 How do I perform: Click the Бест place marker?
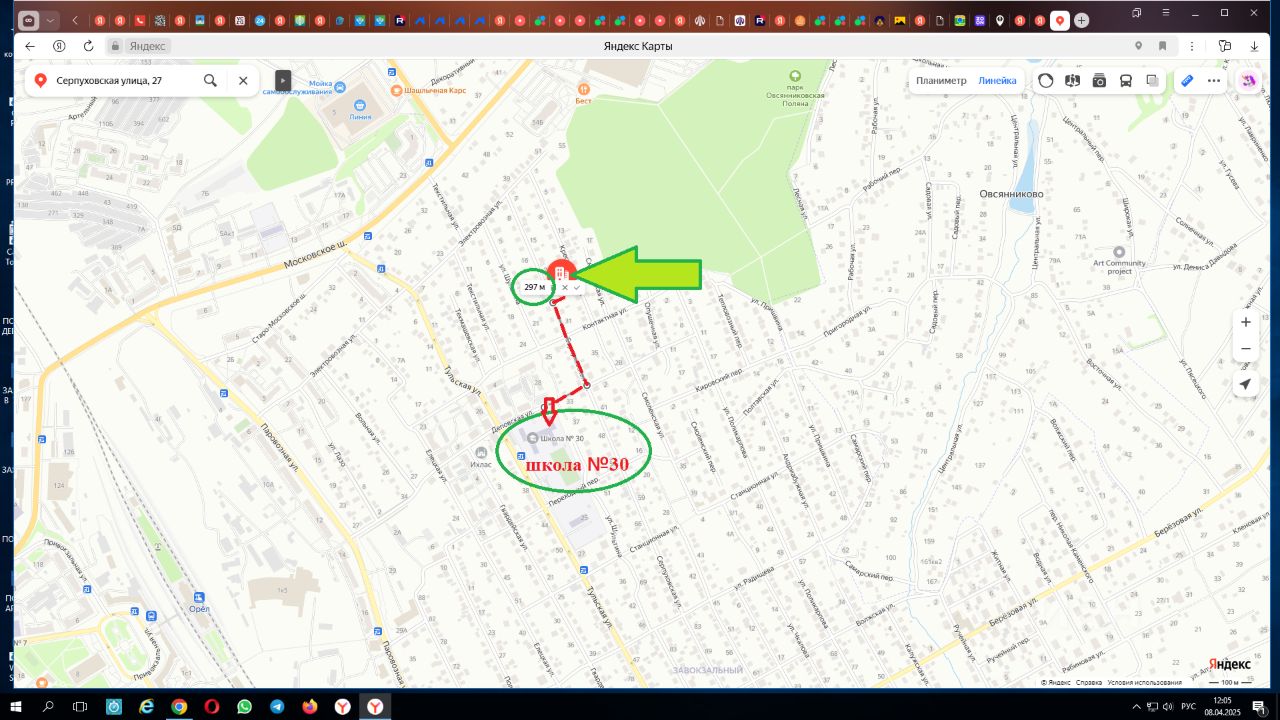coord(584,92)
